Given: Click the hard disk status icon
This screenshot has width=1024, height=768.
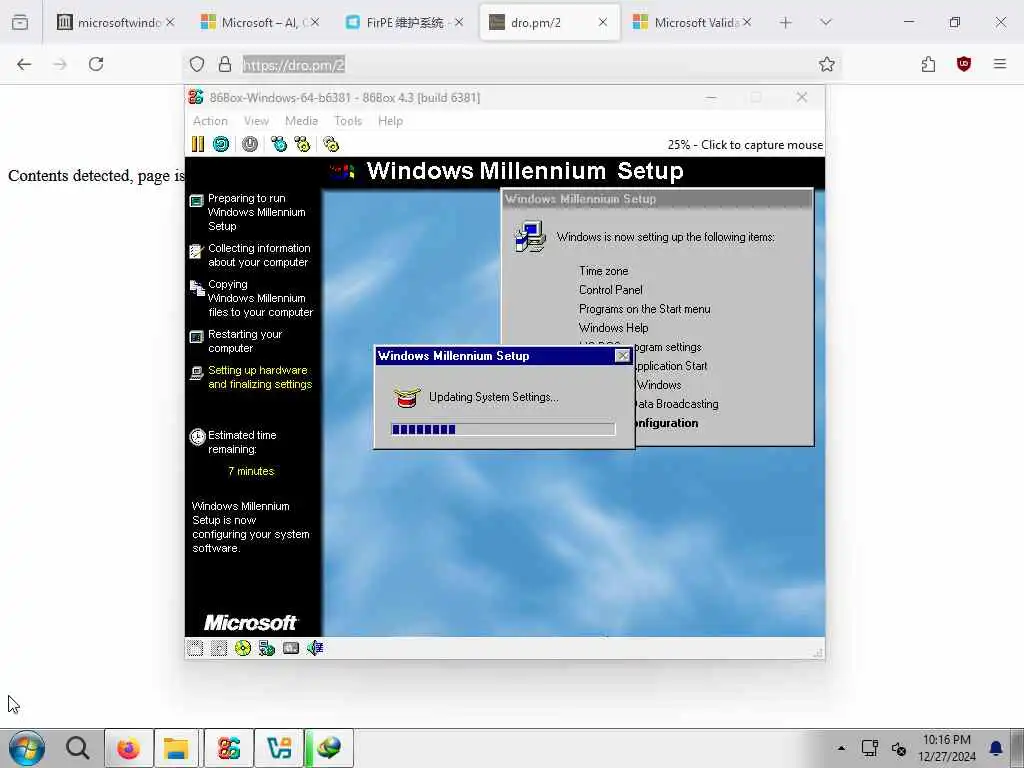Looking at the screenshot, I should [x=291, y=648].
